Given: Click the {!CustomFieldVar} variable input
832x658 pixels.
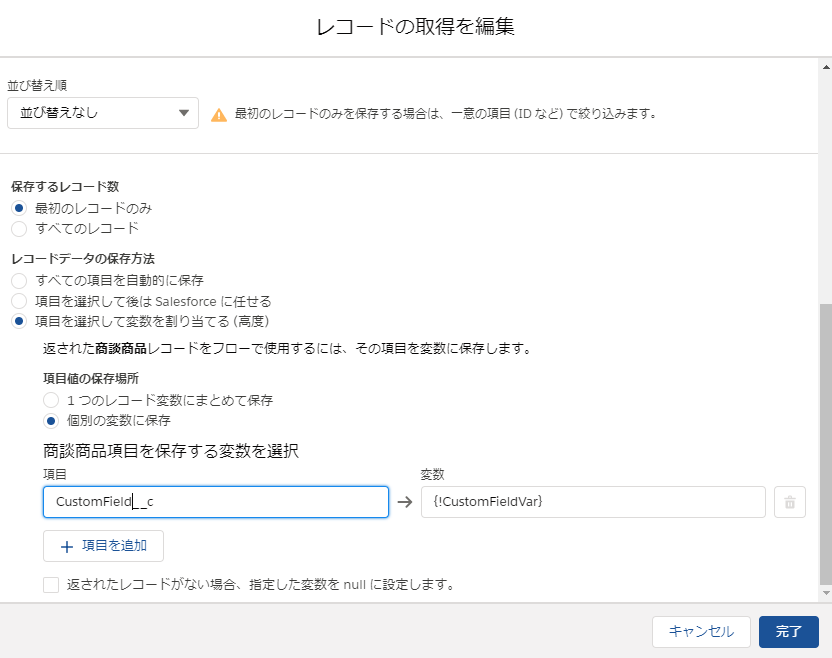Looking at the screenshot, I should pos(593,502).
